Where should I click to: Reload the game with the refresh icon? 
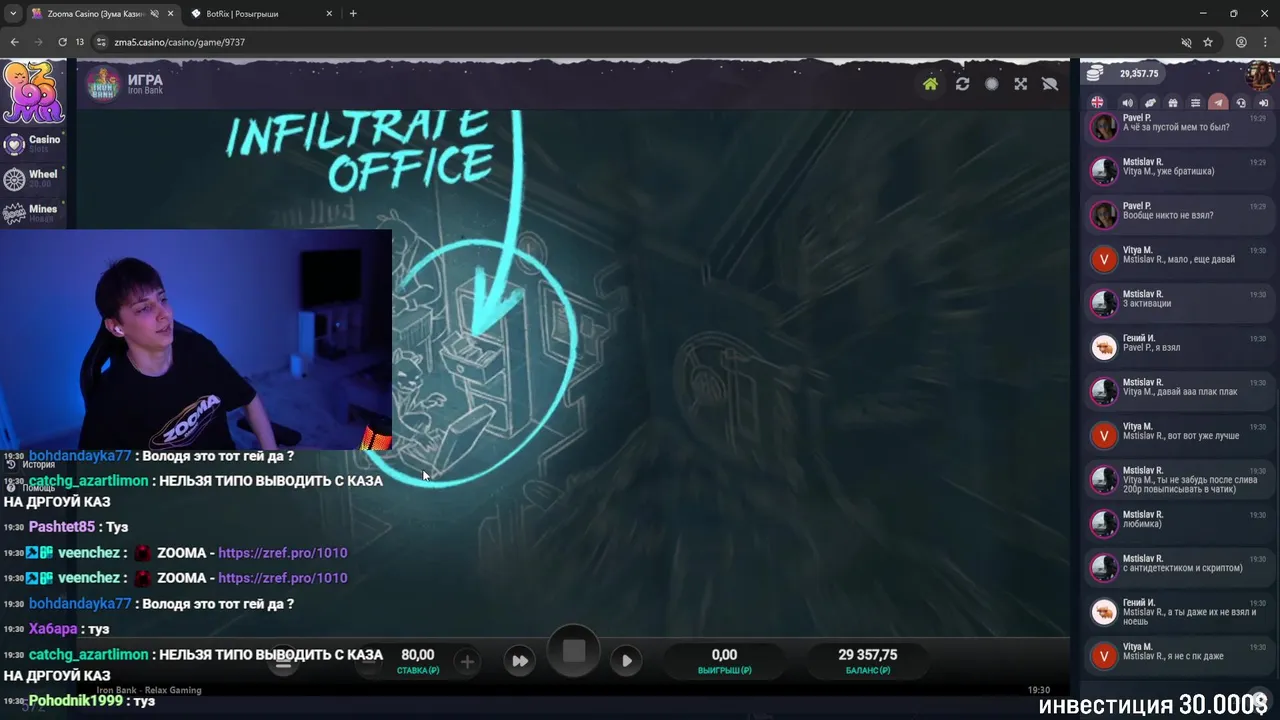(x=962, y=84)
